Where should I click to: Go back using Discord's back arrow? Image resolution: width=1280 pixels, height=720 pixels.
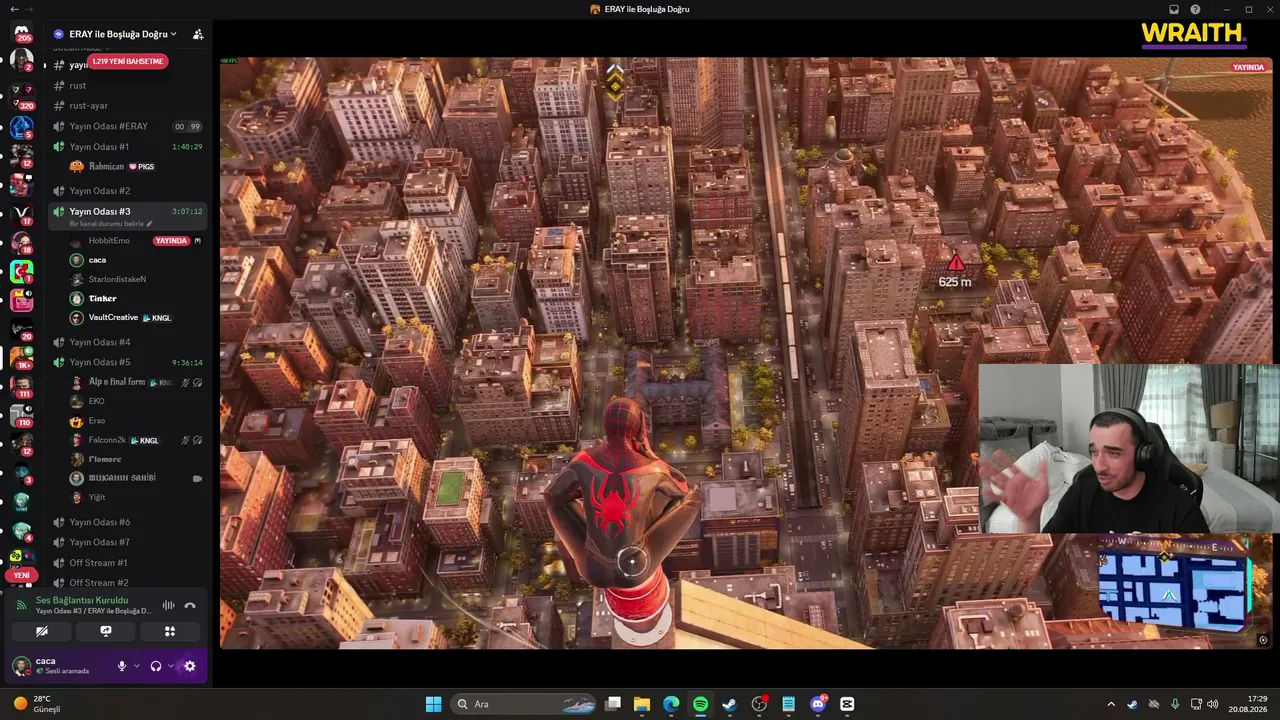coord(14,9)
